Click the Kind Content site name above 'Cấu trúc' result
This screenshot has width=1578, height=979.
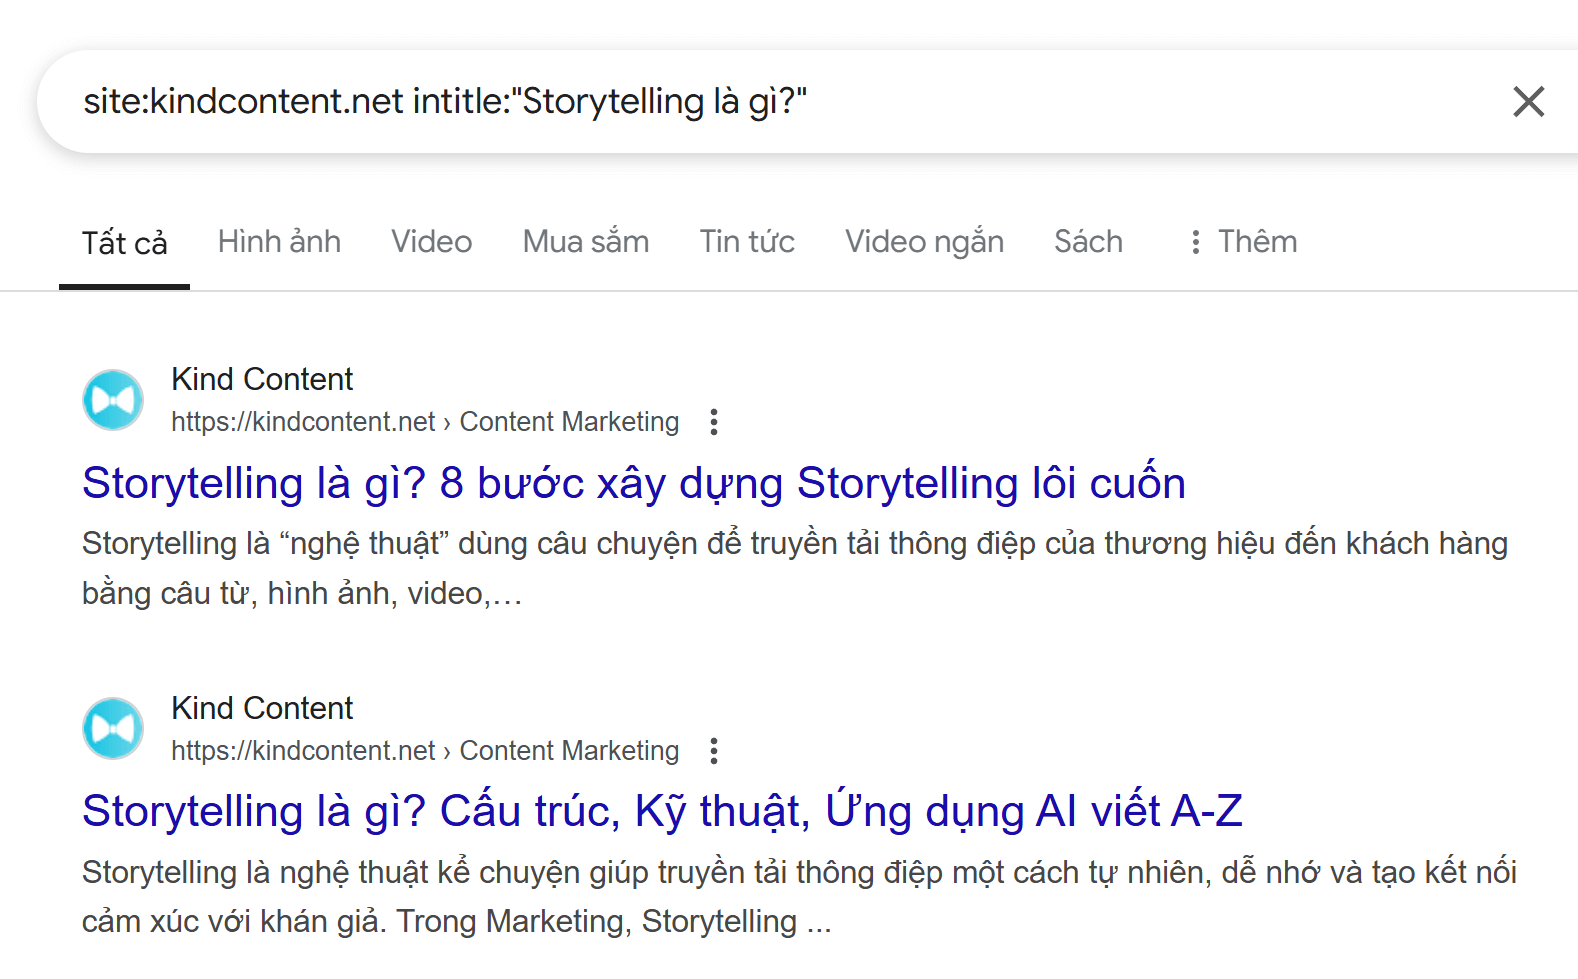[x=262, y=708]
